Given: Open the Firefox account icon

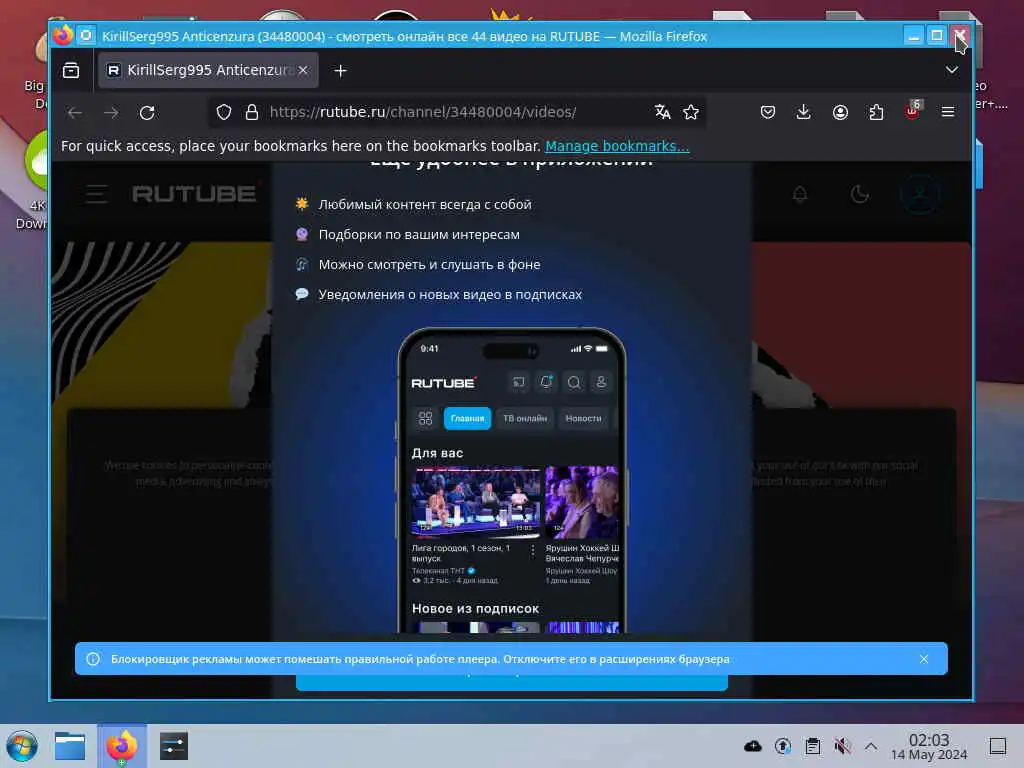Looking at the screenshot, I should click(840, 112).
